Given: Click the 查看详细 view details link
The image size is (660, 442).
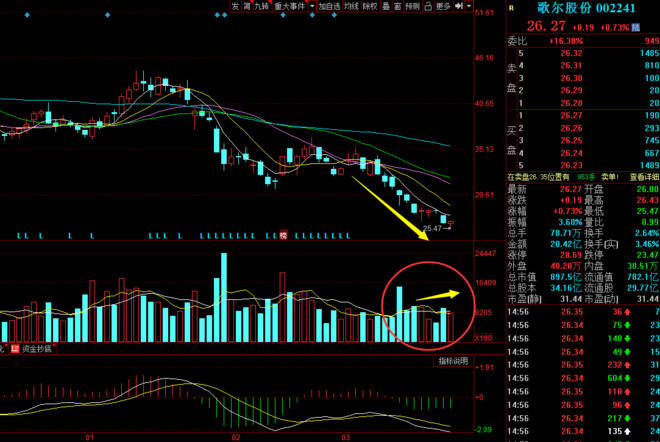Looking at the screenshot, I should pyautogui.click(x=644, y=177).
